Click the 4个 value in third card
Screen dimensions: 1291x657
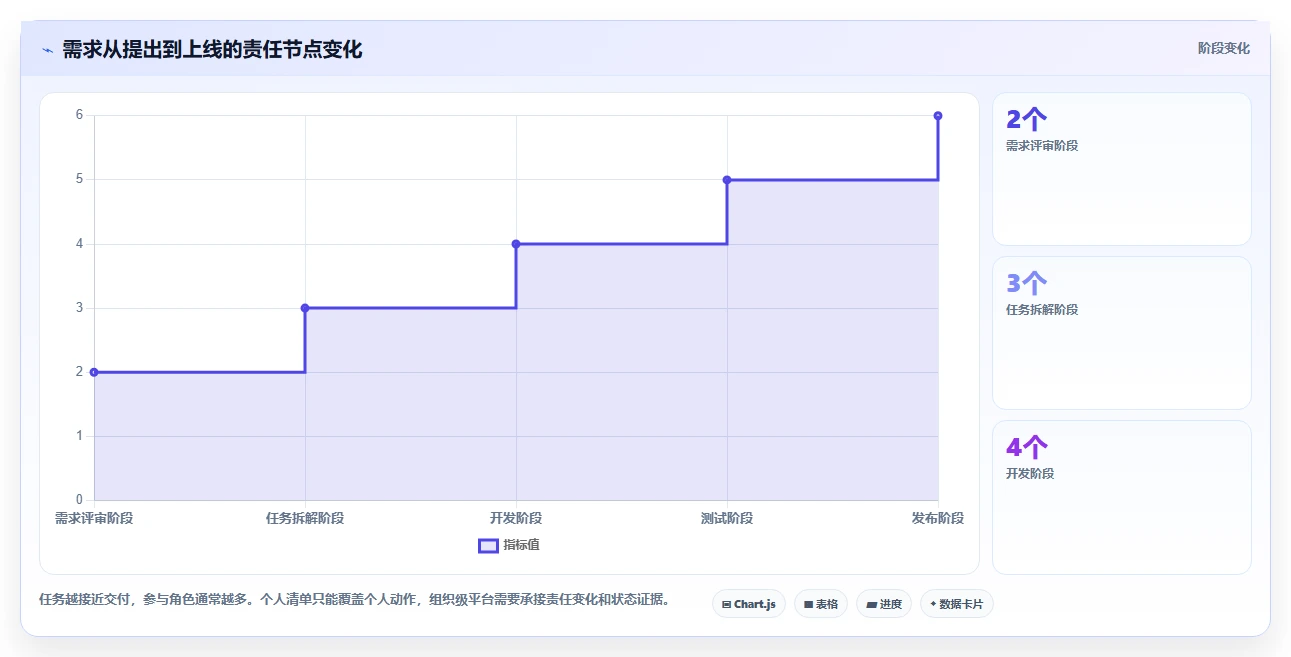[x=1027, y=448]
